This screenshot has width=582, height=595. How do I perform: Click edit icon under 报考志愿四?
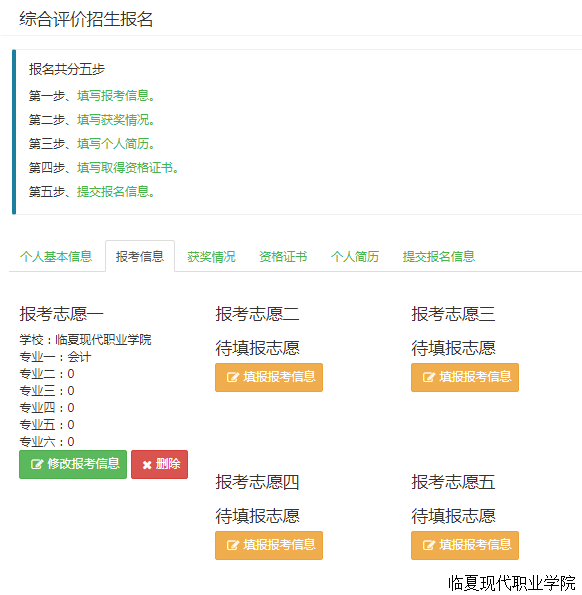point(233,545)
